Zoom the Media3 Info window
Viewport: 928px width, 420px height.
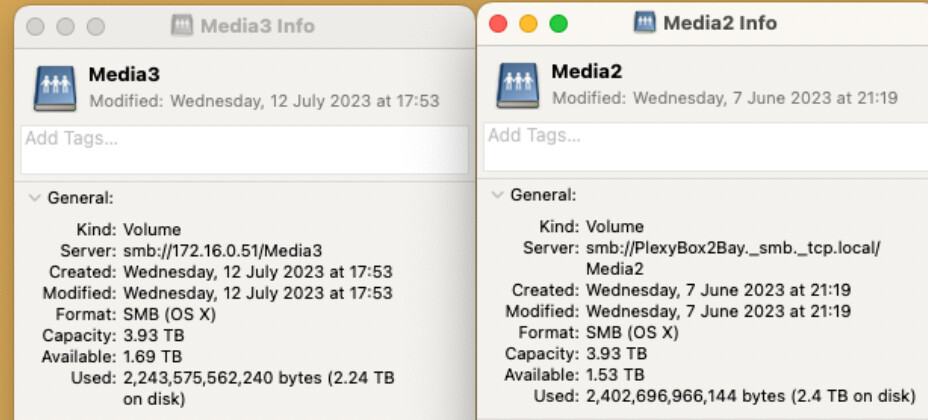(96, 26)
